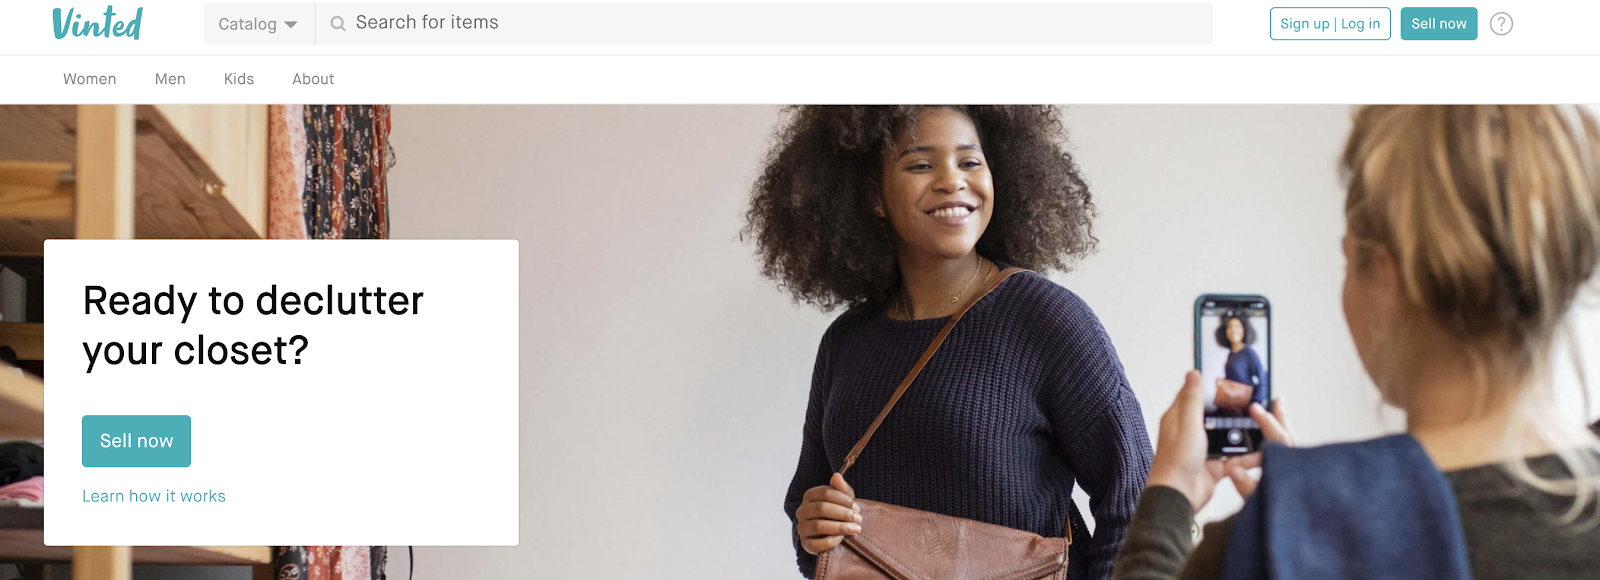Click the Ready to declutter headline

click(x=253, y=326)
